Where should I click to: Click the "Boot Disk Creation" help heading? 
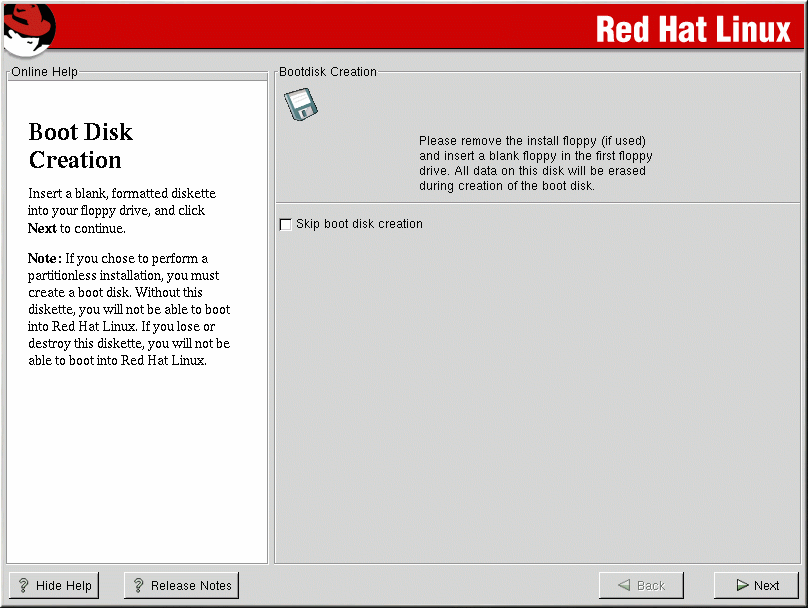[x=80, y=146]
